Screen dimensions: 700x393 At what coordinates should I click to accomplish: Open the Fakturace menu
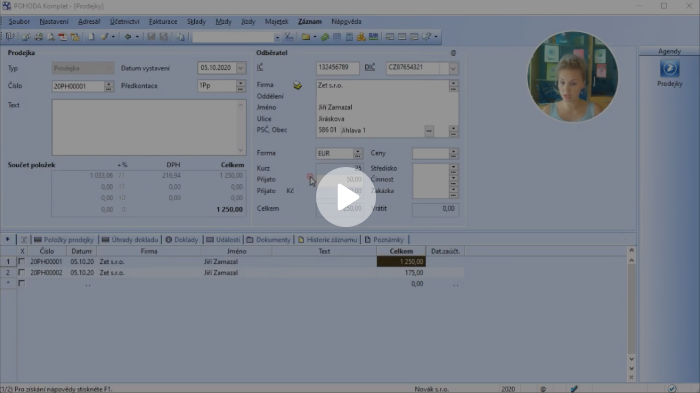163,21
